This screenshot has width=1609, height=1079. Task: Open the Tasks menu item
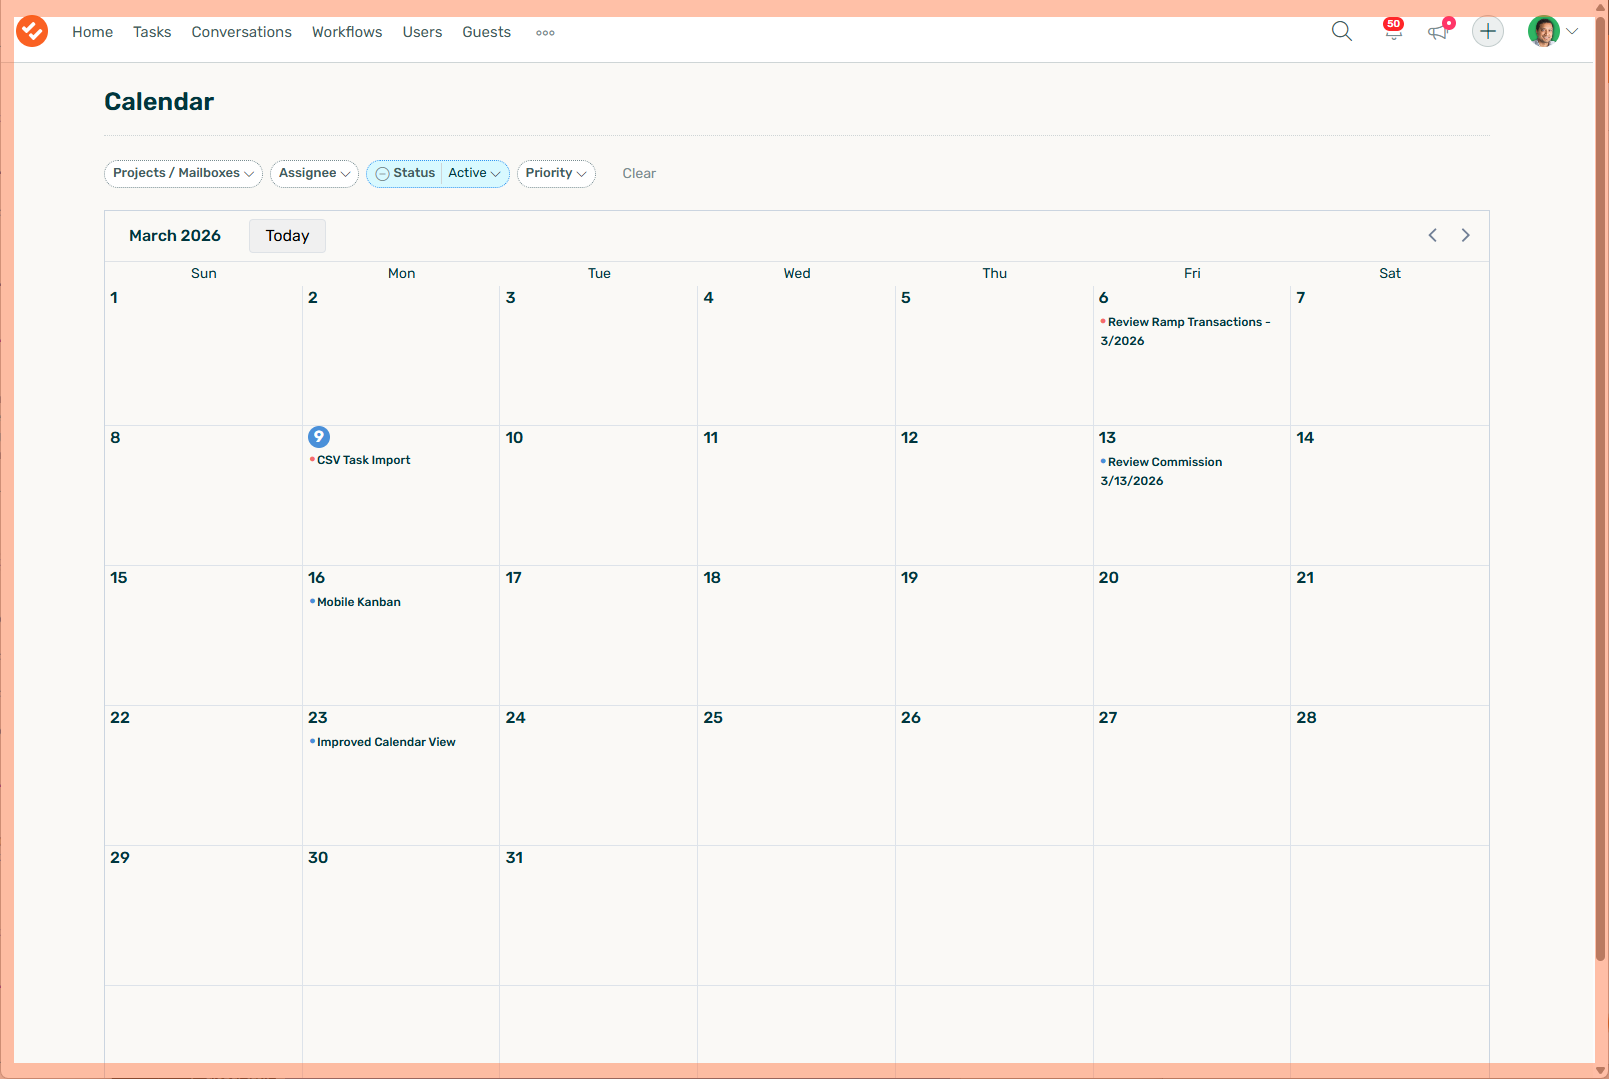[x=152, y=32]
